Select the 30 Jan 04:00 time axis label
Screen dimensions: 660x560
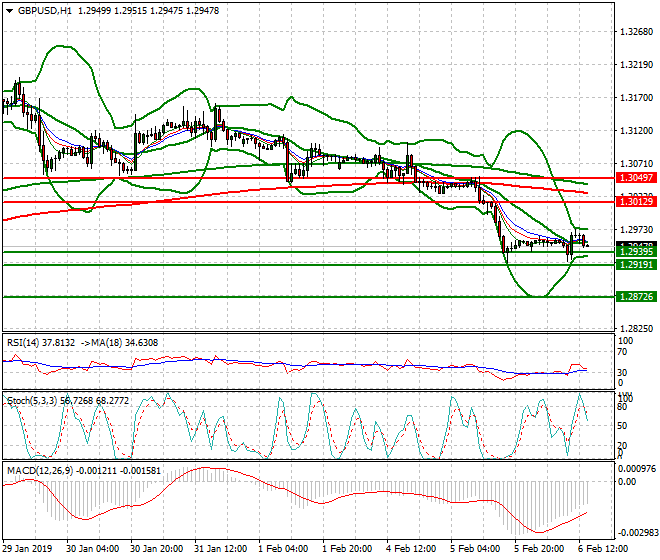pyautogui.click(x=93, y=549)
